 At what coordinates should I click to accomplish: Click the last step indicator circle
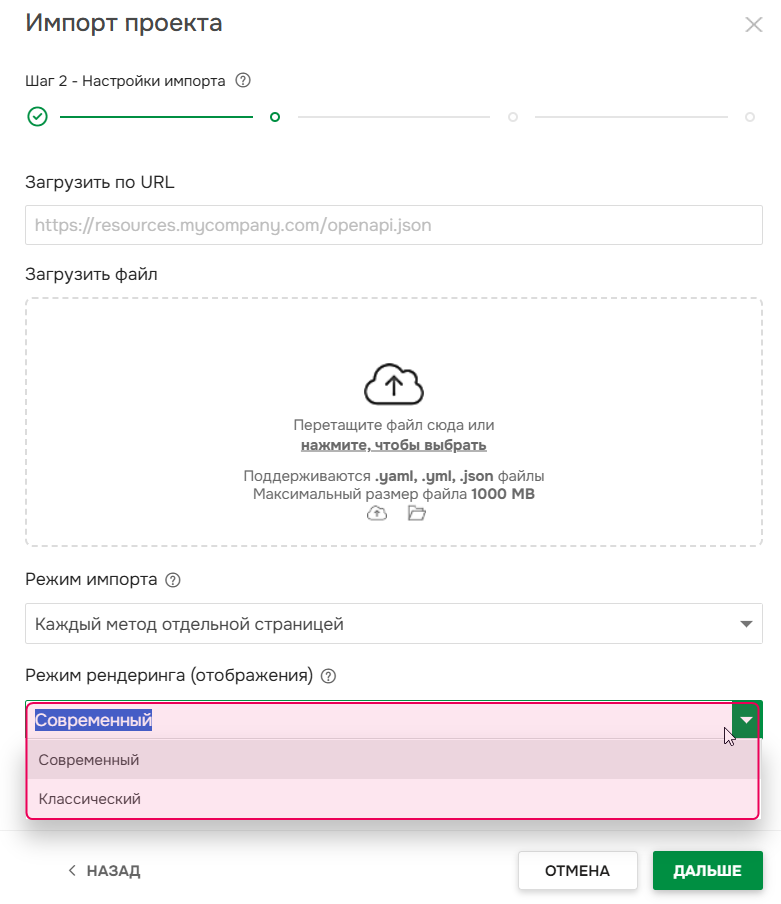pos(750,117)
